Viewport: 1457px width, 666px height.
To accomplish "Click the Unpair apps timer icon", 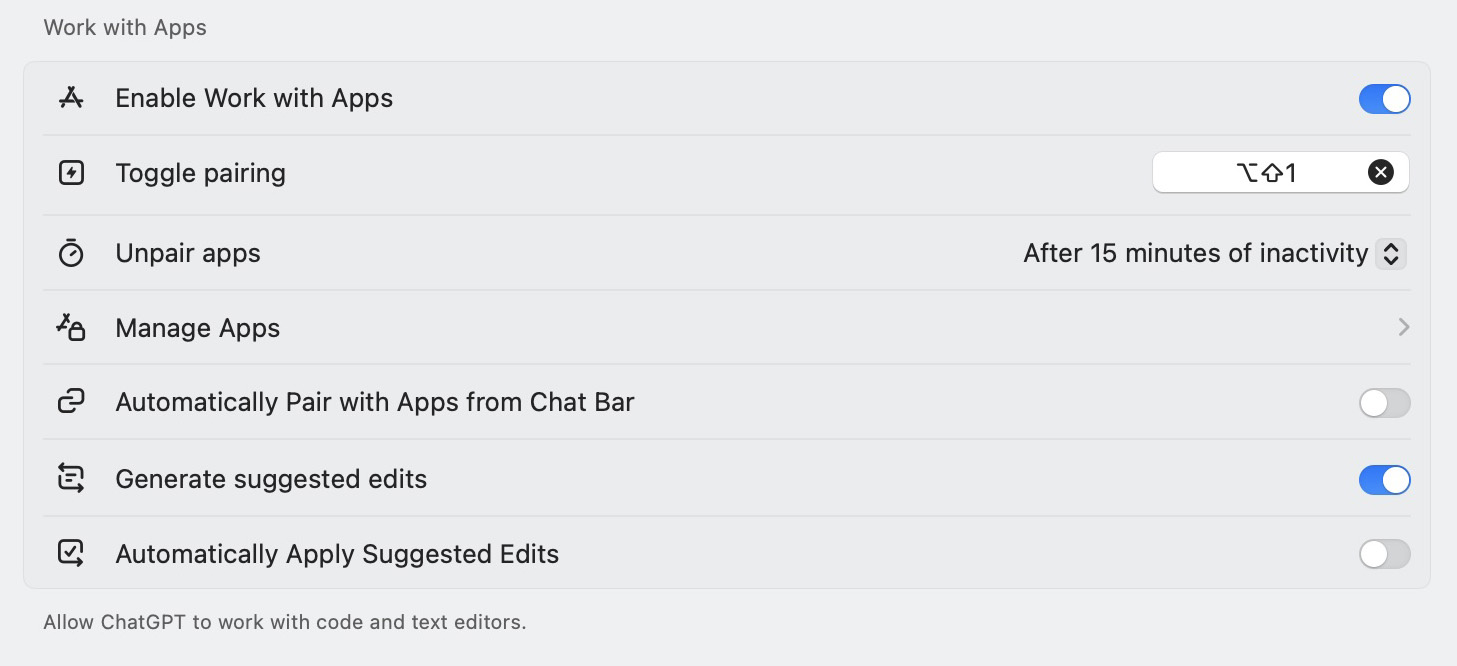I will [71, 253].
